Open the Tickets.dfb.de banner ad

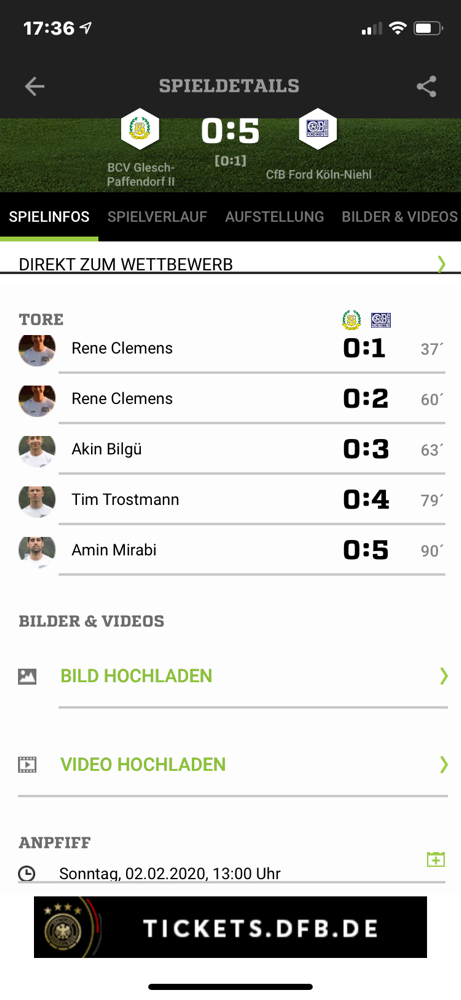point(230,927)
